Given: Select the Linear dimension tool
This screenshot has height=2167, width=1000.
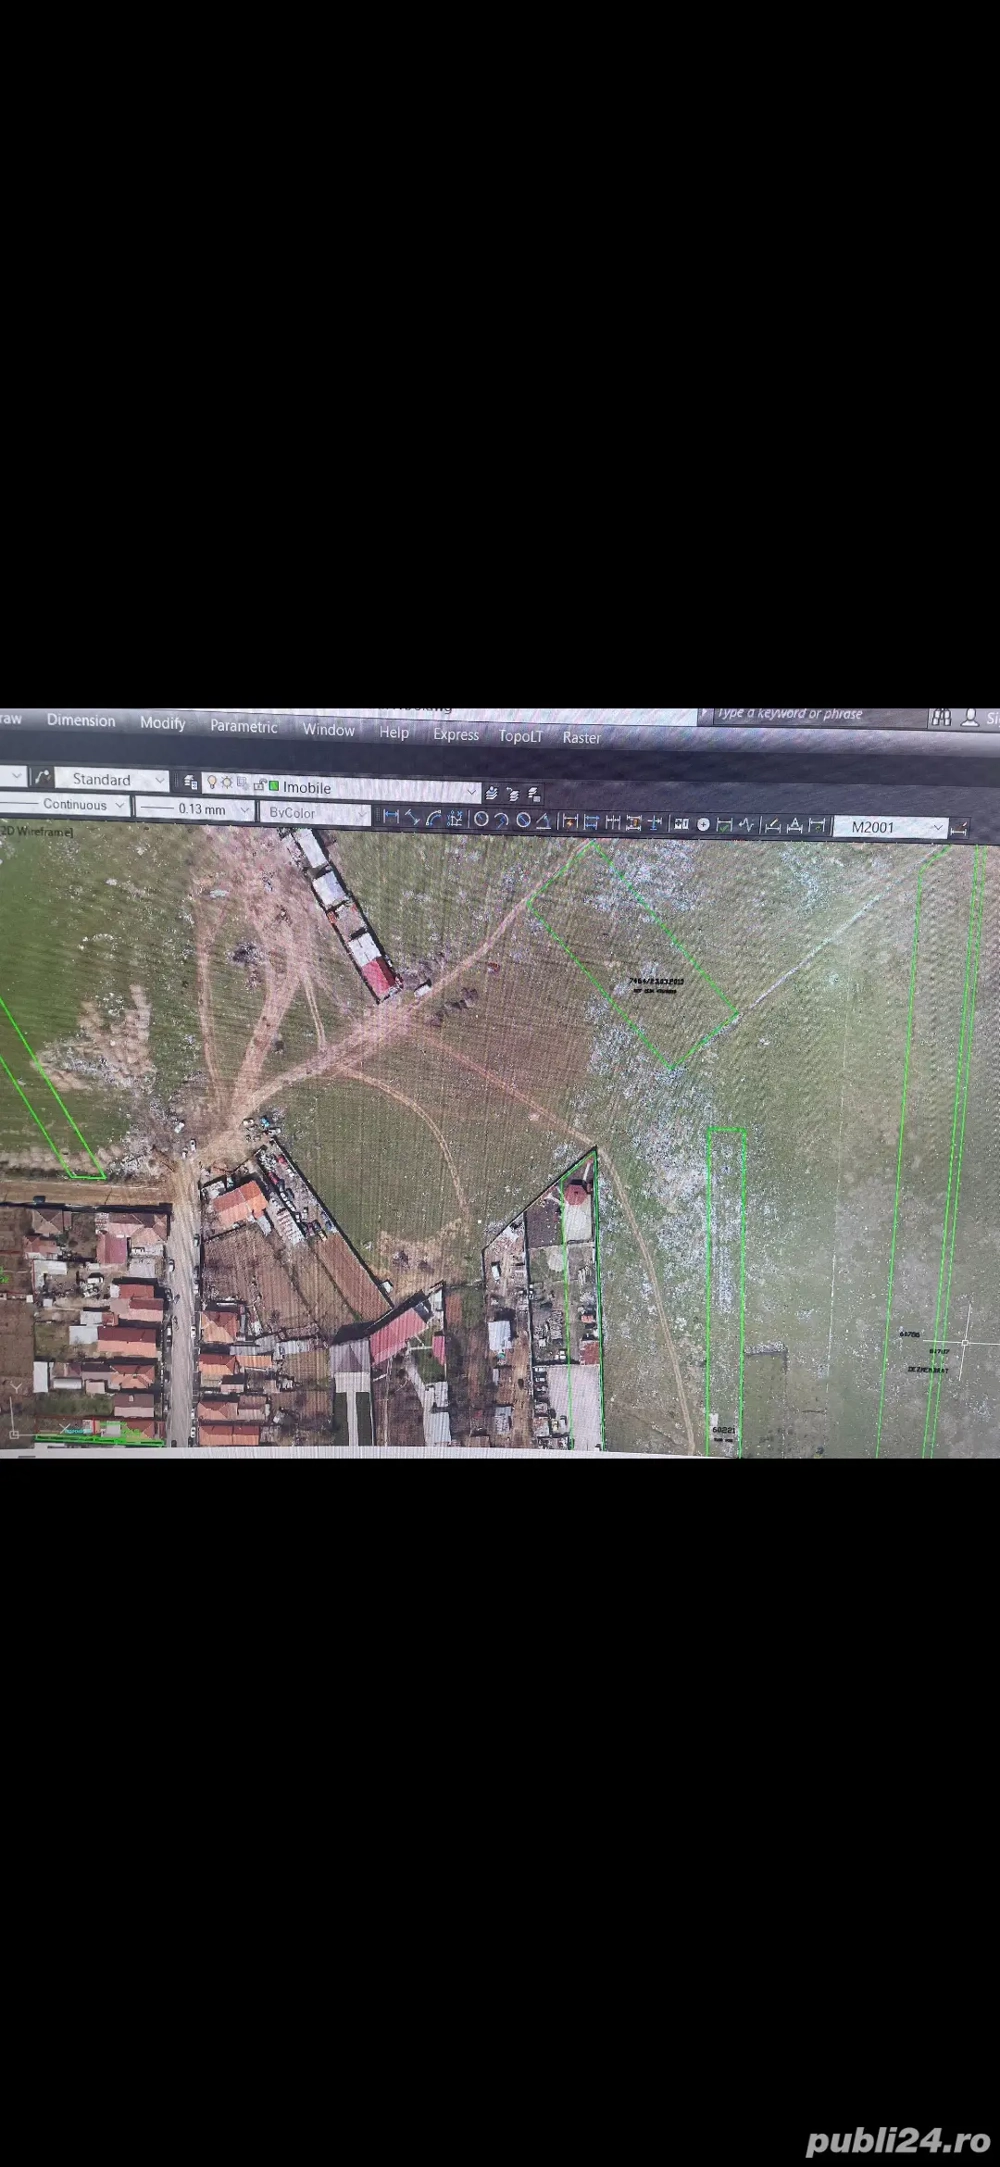Looking at the screenshot, I should point(391,818).
